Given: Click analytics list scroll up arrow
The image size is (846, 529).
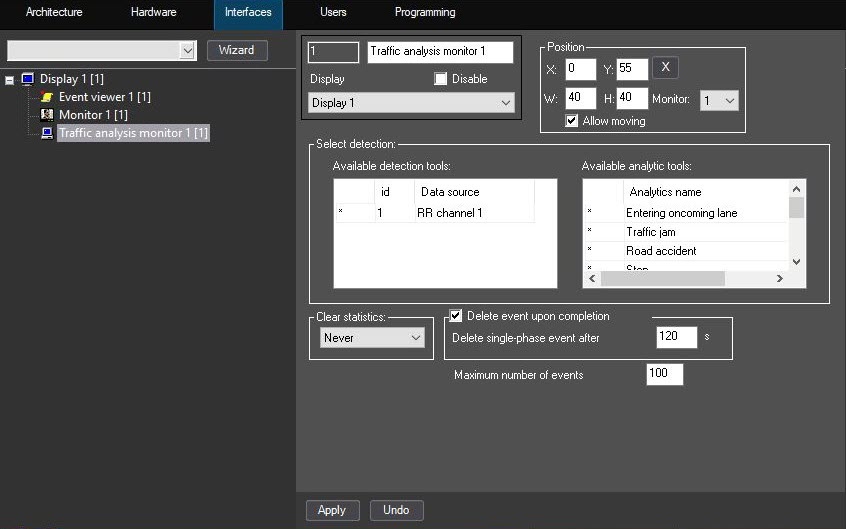Looking at the screenshot, I should 796,189.
